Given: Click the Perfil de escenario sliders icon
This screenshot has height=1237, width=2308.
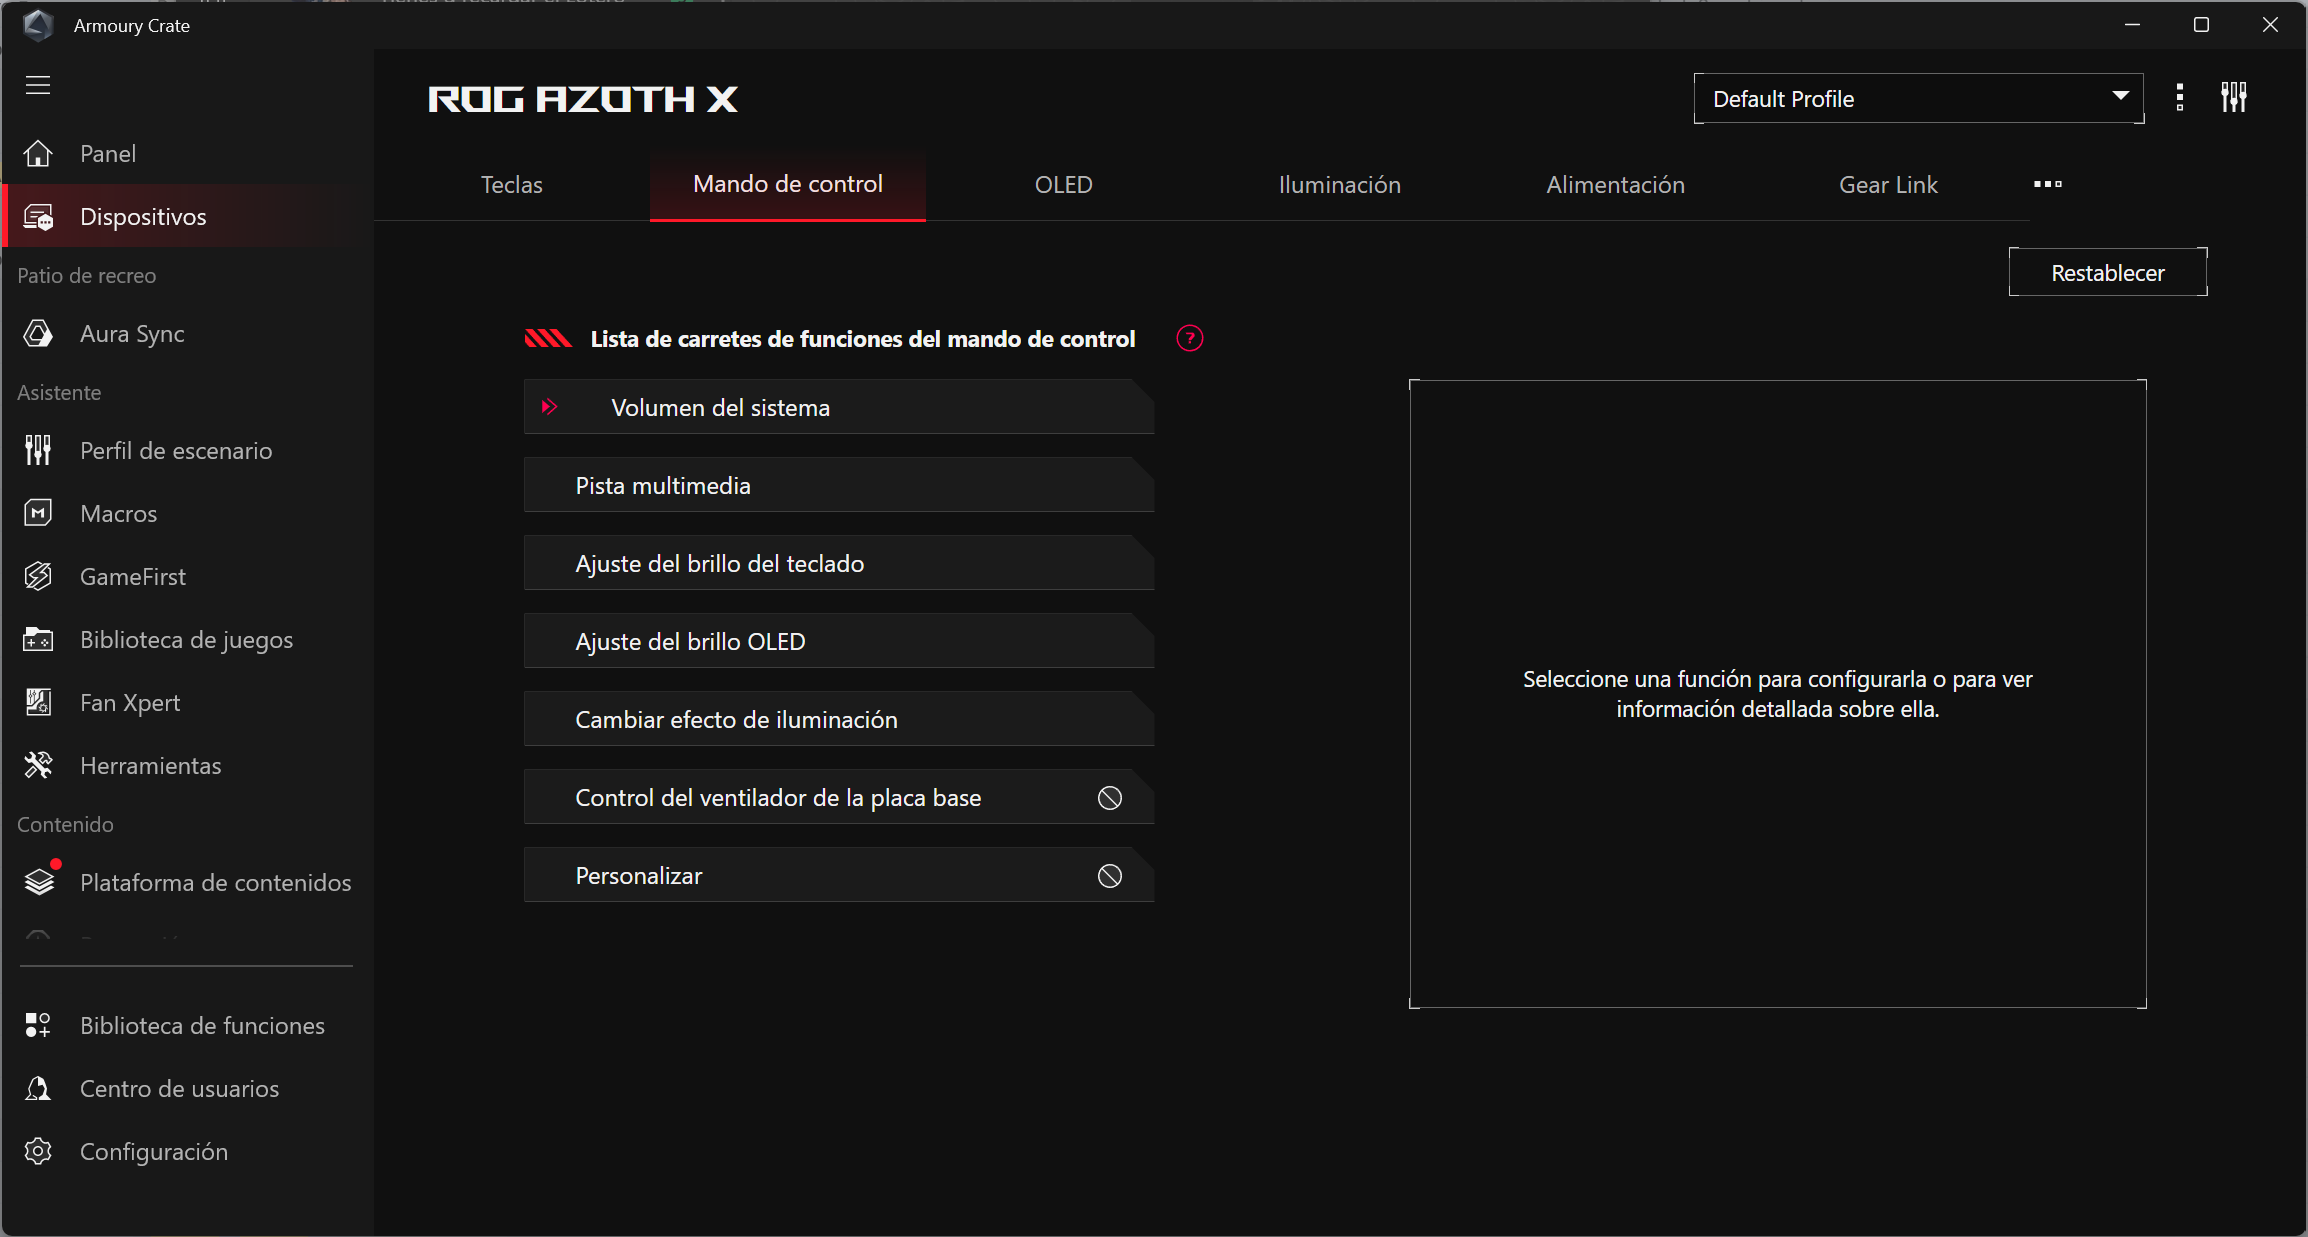Looking at the screenshot, I should click(38, 450).
